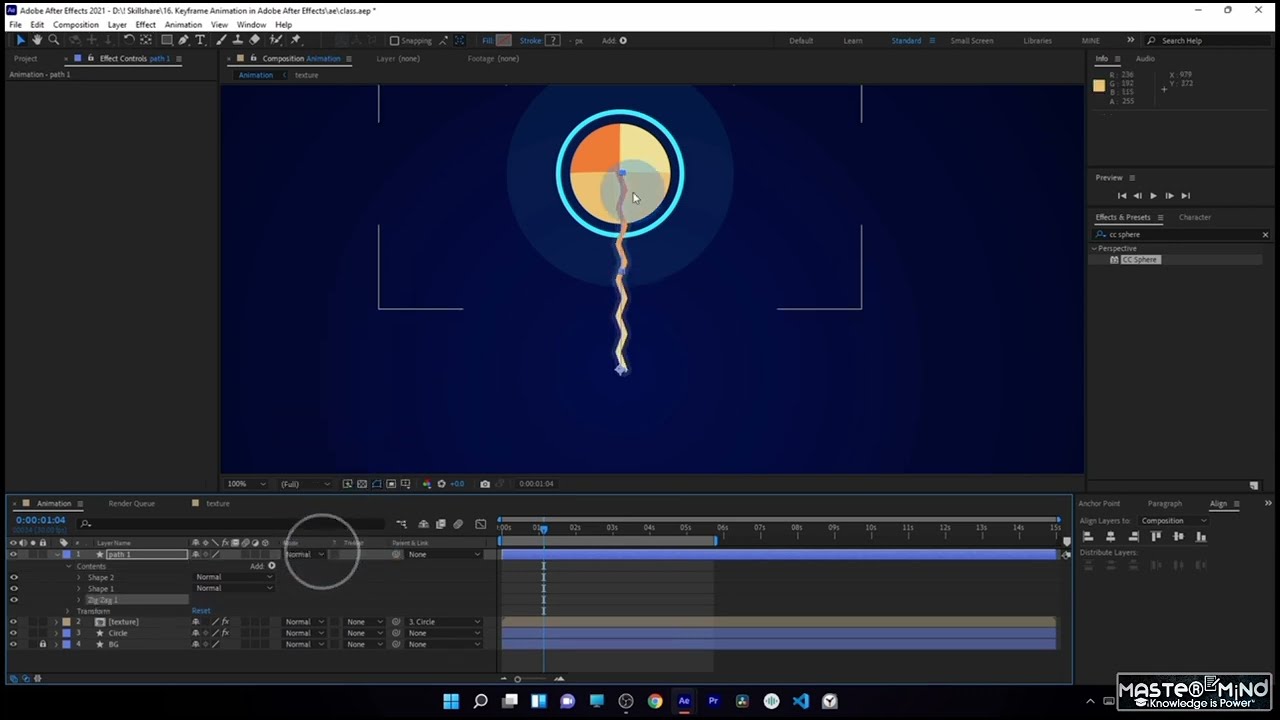Select the Eraser tool
The width and height of the screenshot is (1280, 720).
point(254,40)
